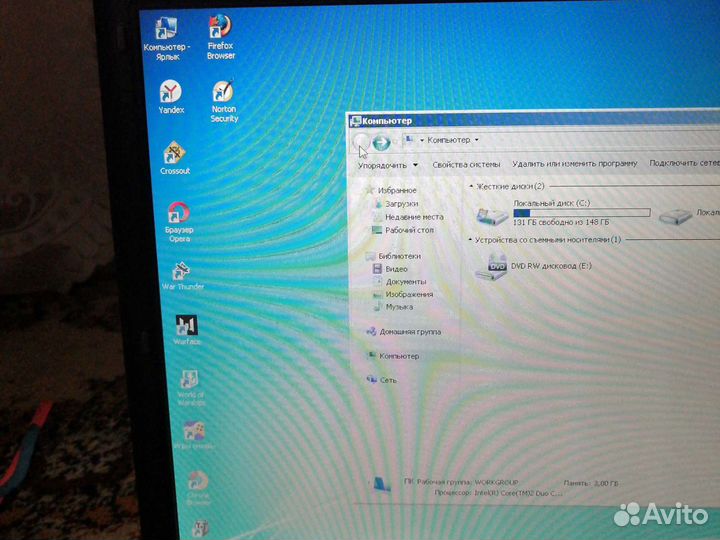
Task: Open the Упорядочить dropdown menu
Action: tap(388, 165)
